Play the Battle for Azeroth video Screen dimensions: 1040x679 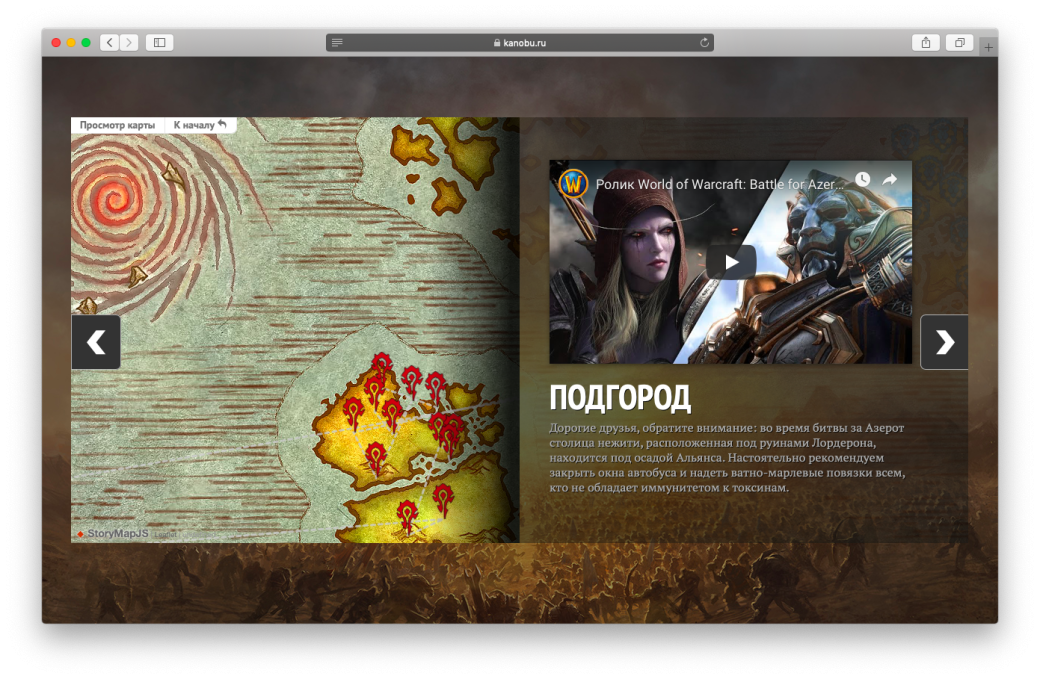pyautogui.click(x=731, y=262)
